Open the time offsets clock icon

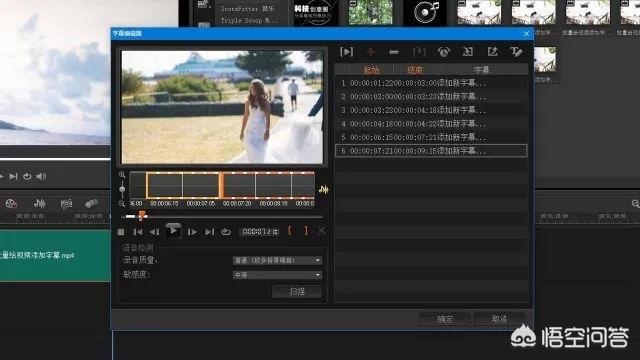coord(444,52)
